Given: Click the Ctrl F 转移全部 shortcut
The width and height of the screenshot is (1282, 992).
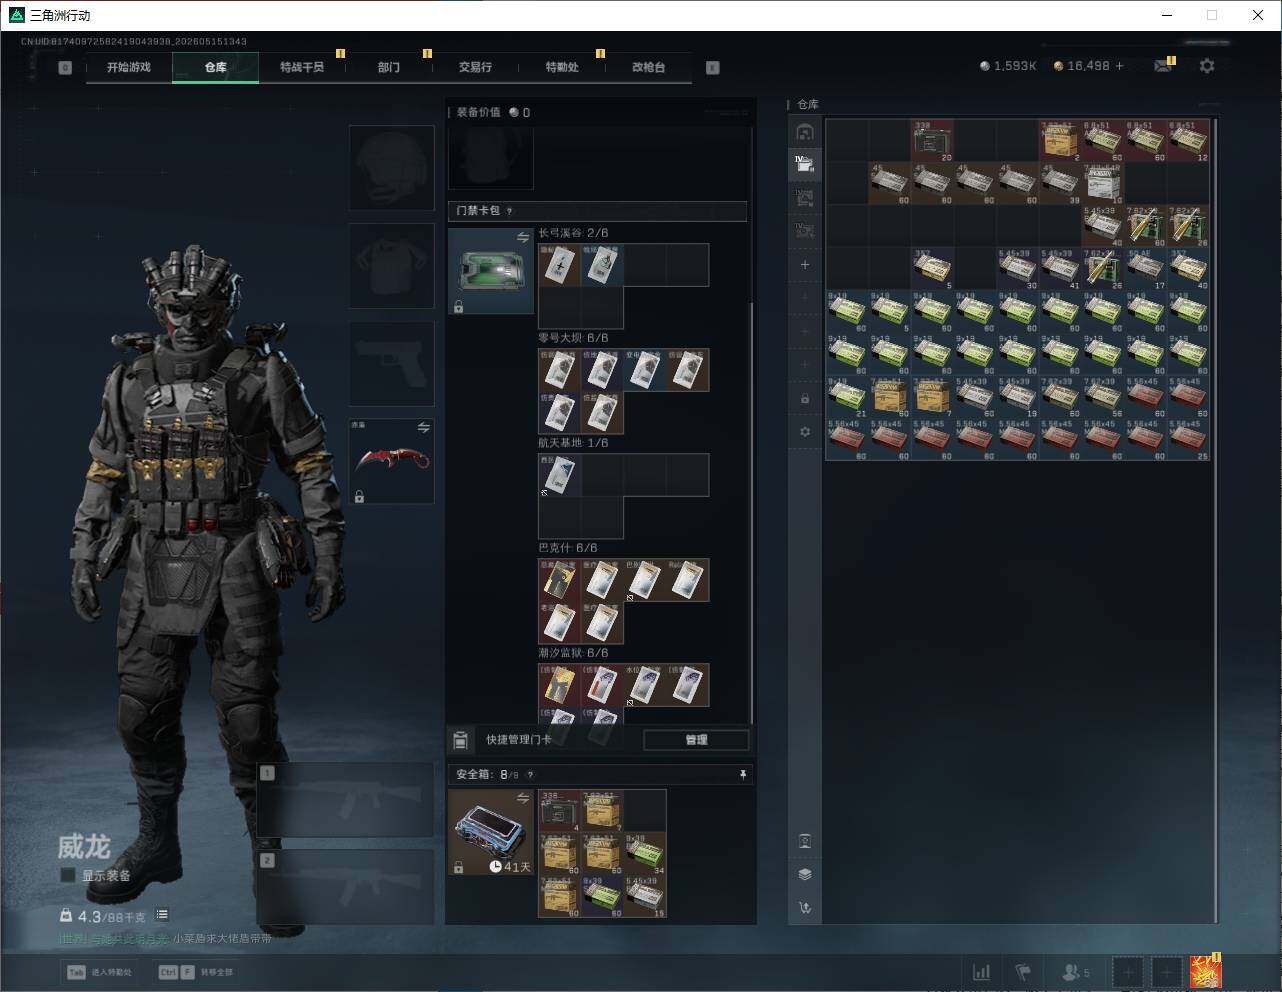Looking at the screenshot, I should tap(196, 972).
